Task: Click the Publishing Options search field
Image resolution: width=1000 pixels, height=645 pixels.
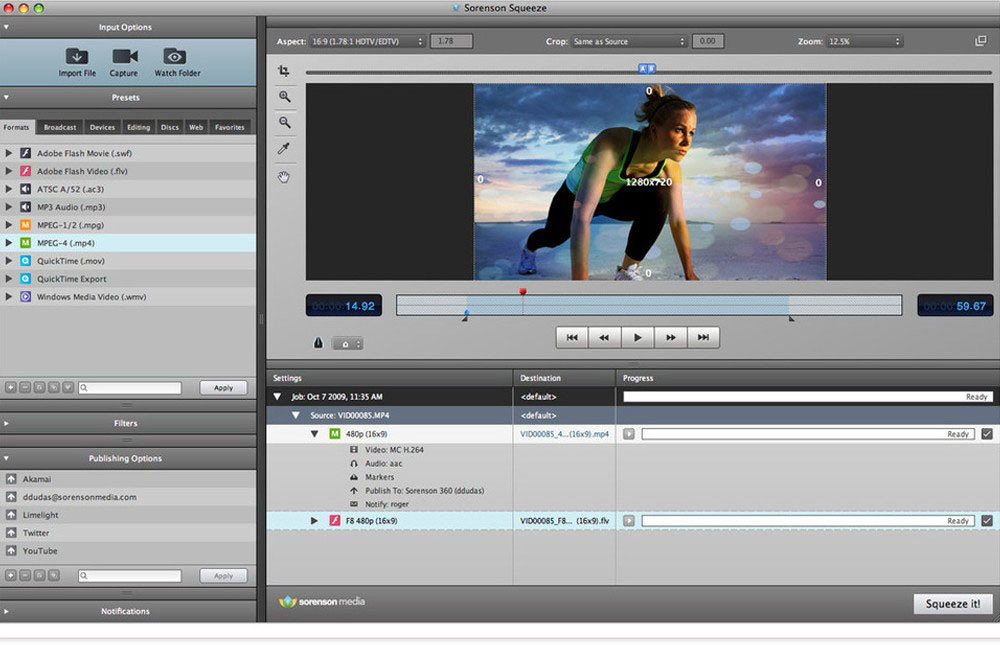Action: tap(130, 575)
